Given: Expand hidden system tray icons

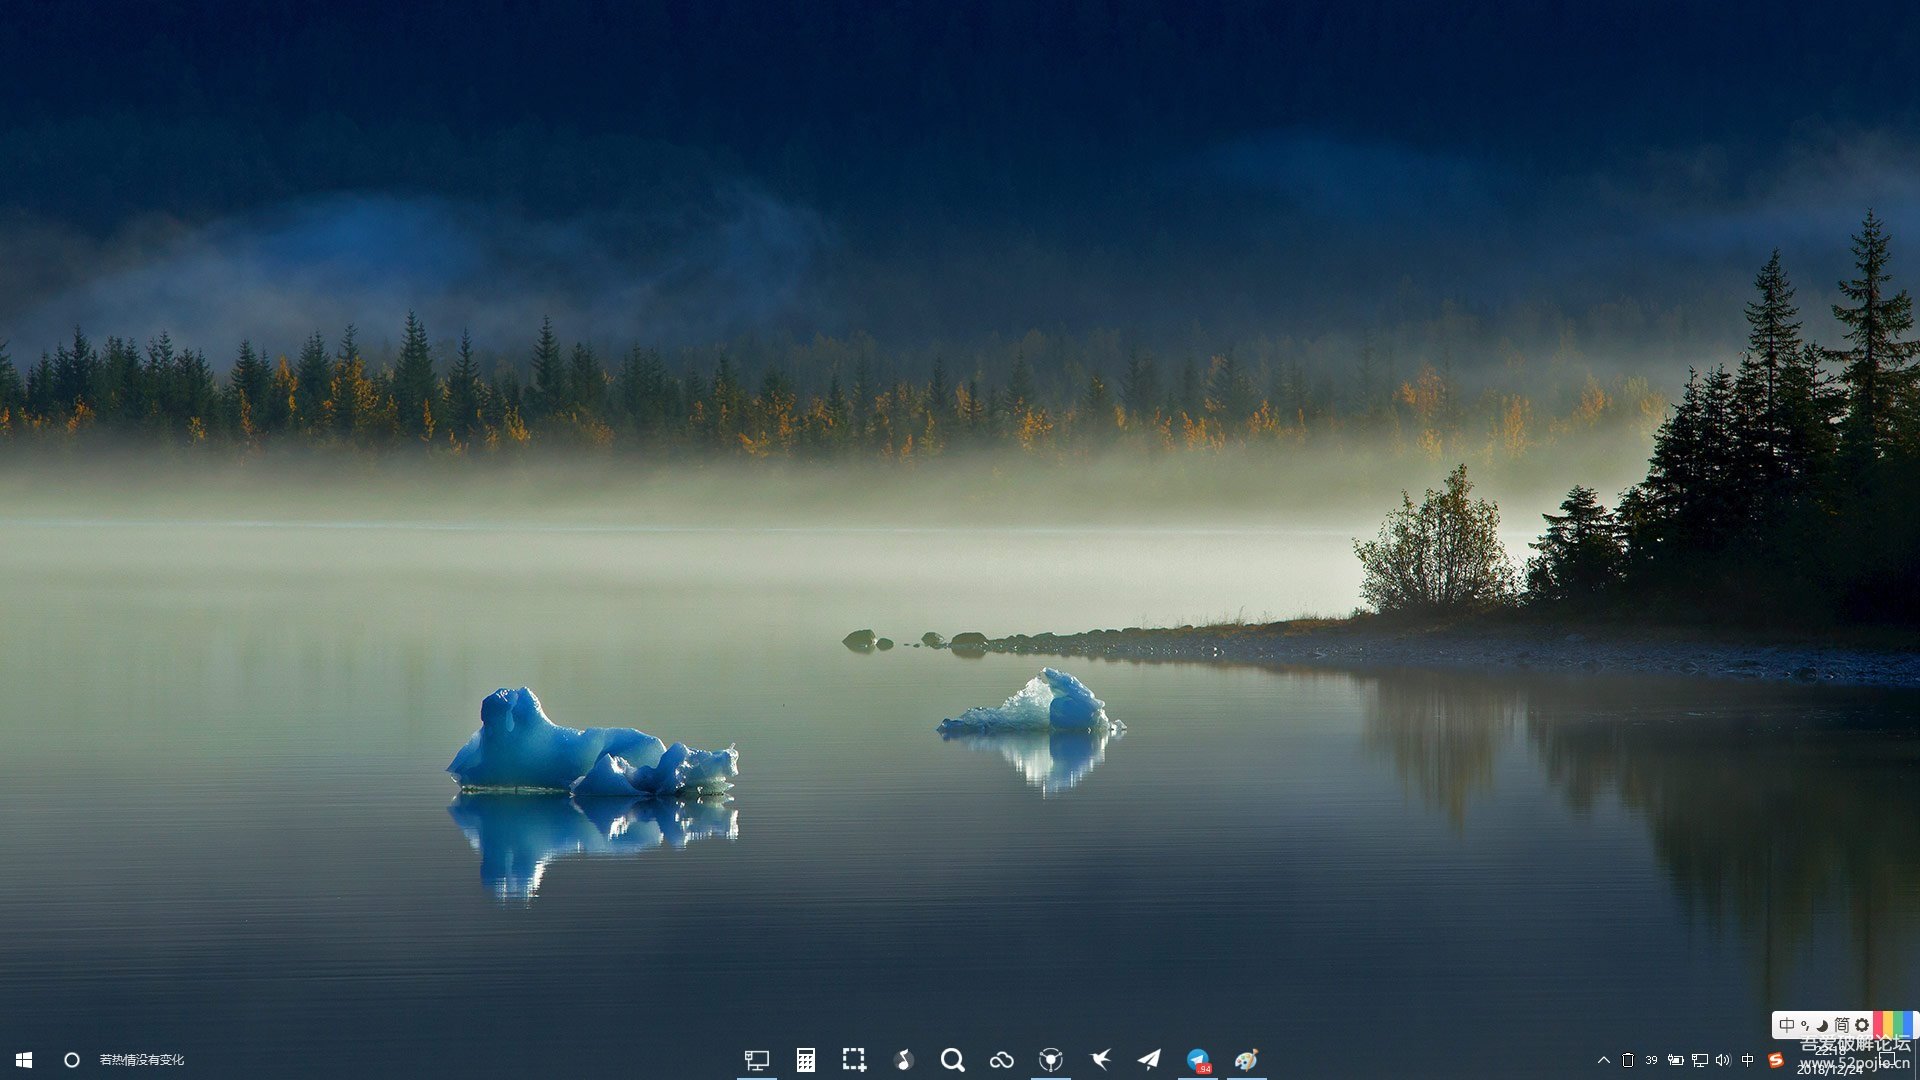Looking at the screenshot, I should pyautogui.click(x=1604, y=1060).
